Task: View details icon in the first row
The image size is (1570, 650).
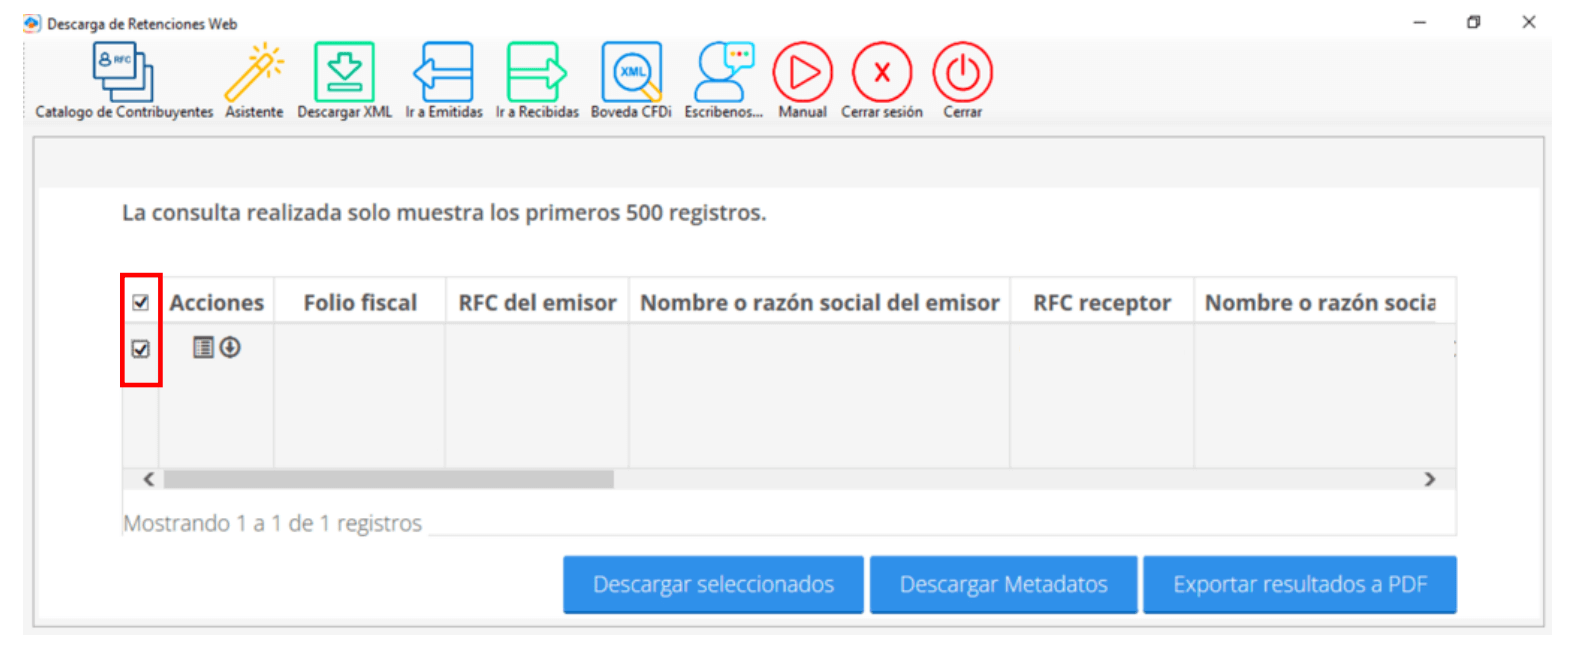Action: pyautogui.click(x=203, y=347)
